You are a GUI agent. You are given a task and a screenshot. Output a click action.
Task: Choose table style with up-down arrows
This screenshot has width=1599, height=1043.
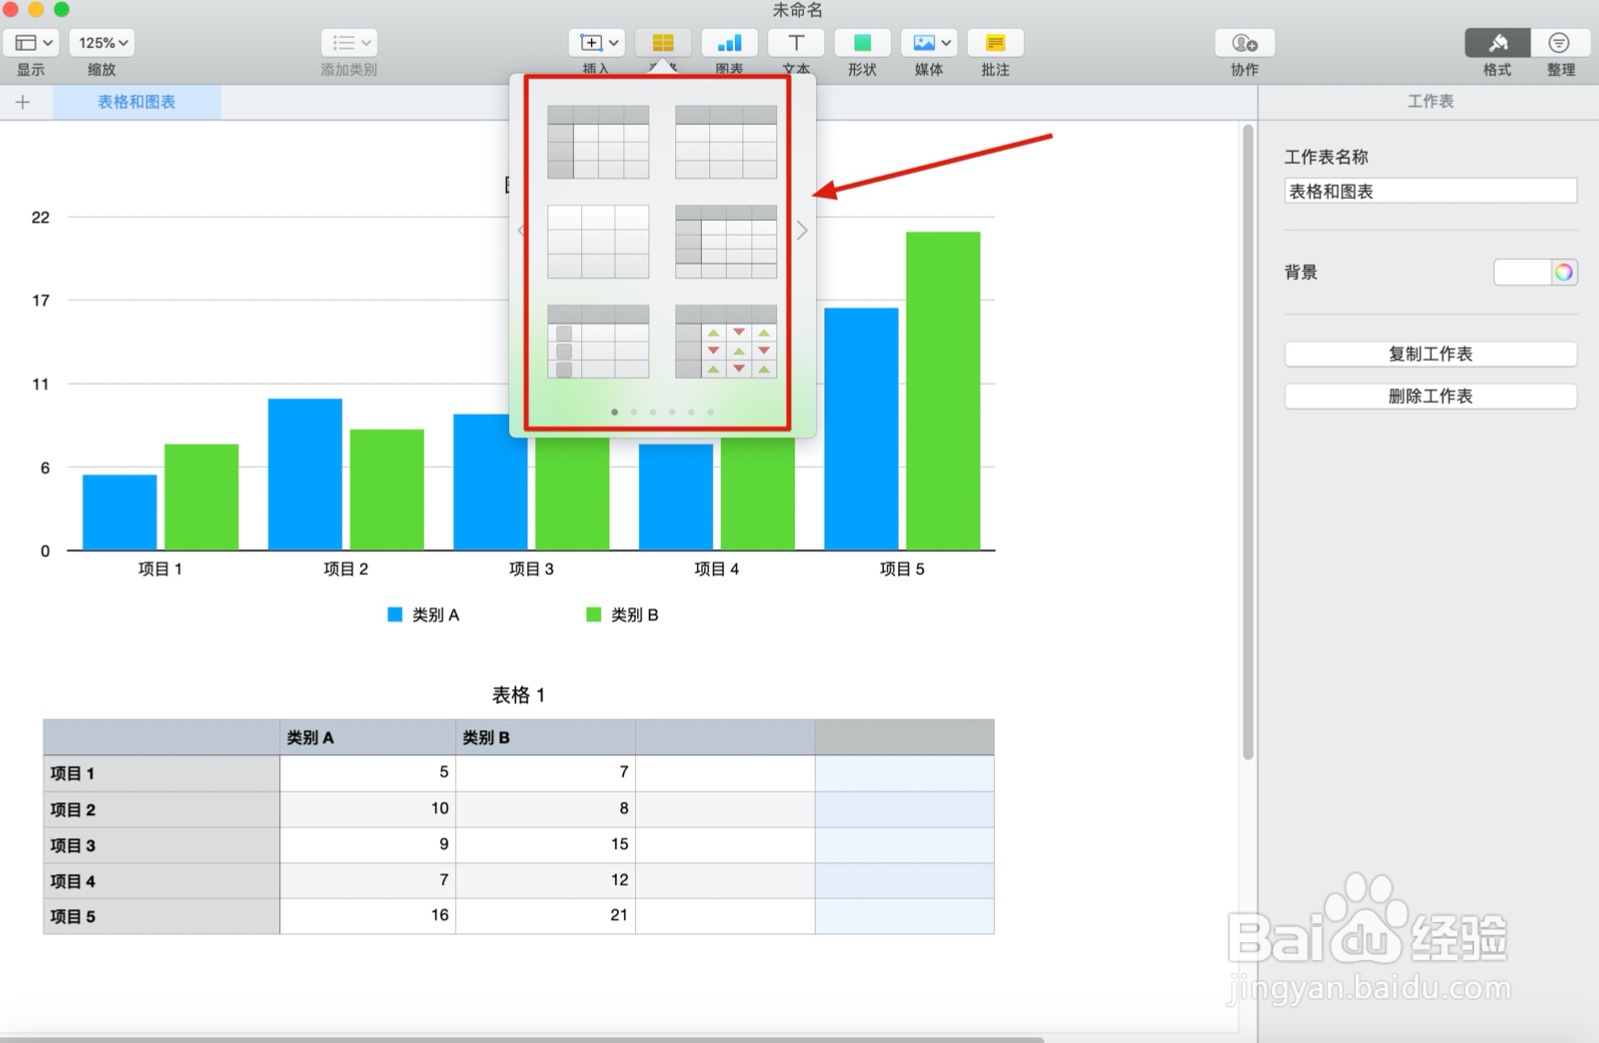click(x=726, y=342)
